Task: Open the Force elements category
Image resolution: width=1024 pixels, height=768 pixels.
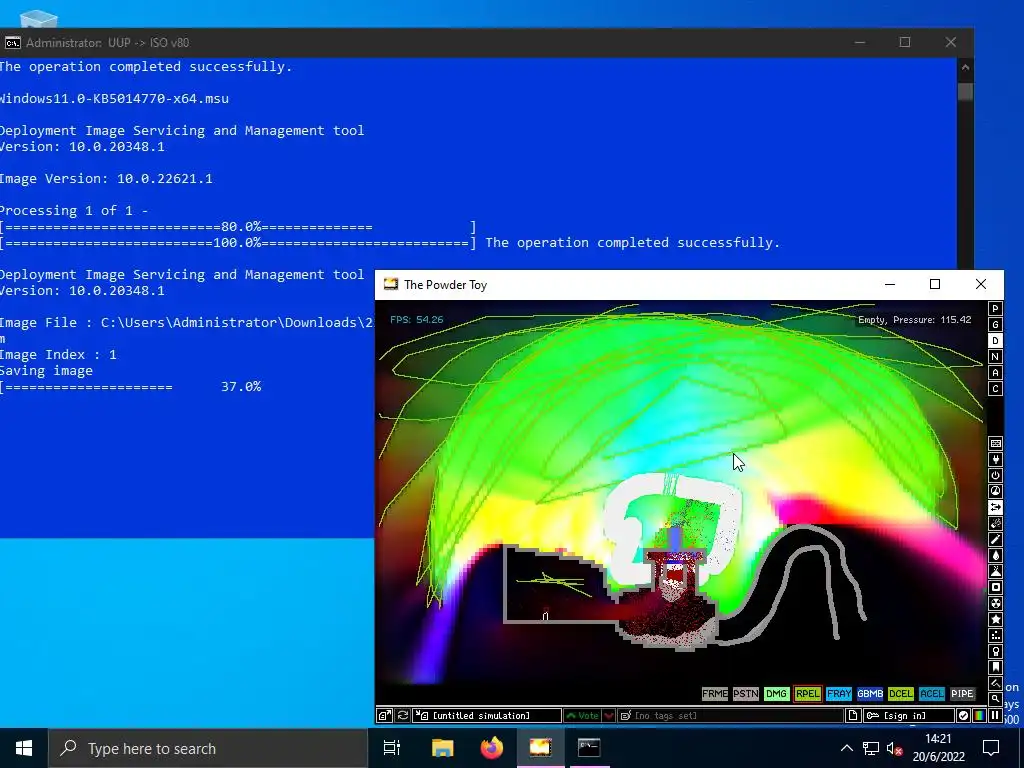Action: (995, 507)
